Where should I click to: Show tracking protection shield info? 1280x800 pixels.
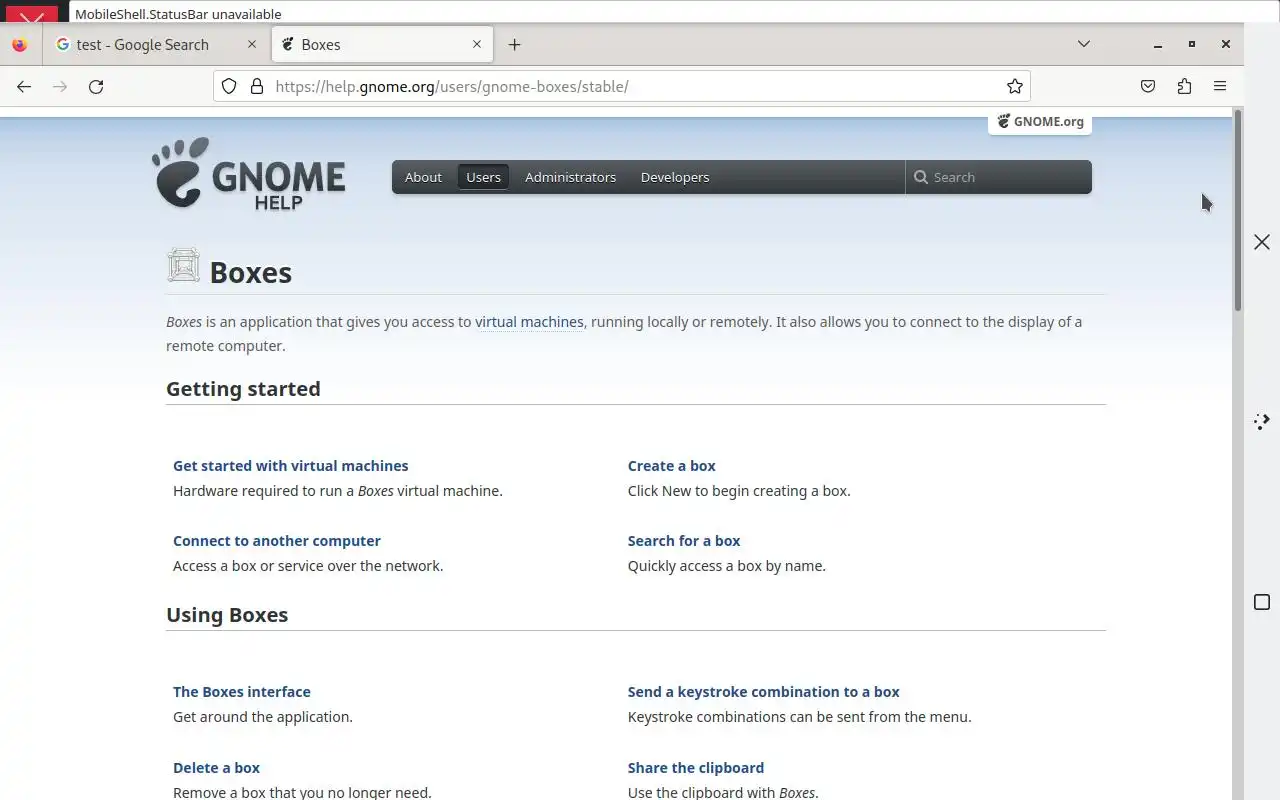tap(229, 87)
